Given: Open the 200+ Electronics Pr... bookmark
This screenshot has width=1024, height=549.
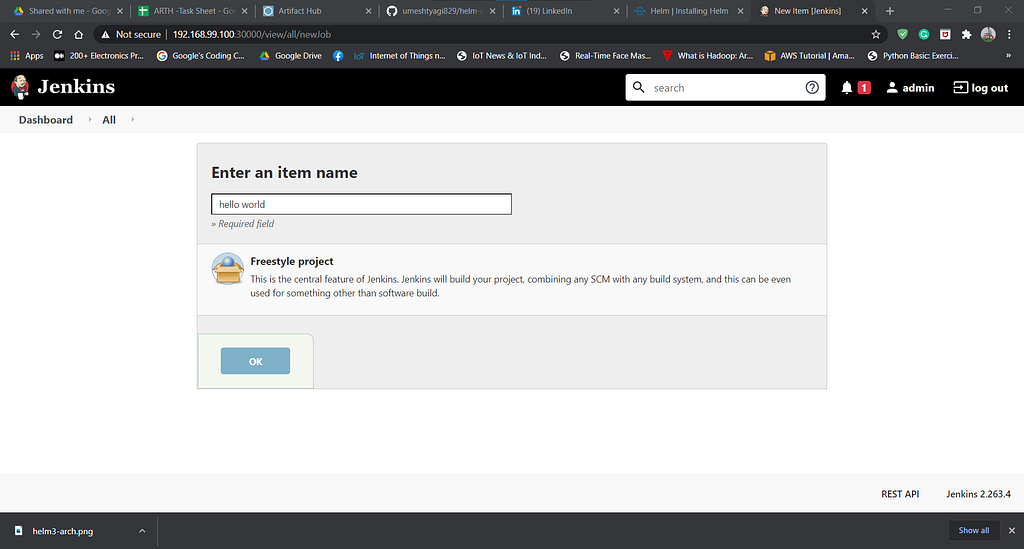Looking at the screenshot, I should [x=99, y=56].
